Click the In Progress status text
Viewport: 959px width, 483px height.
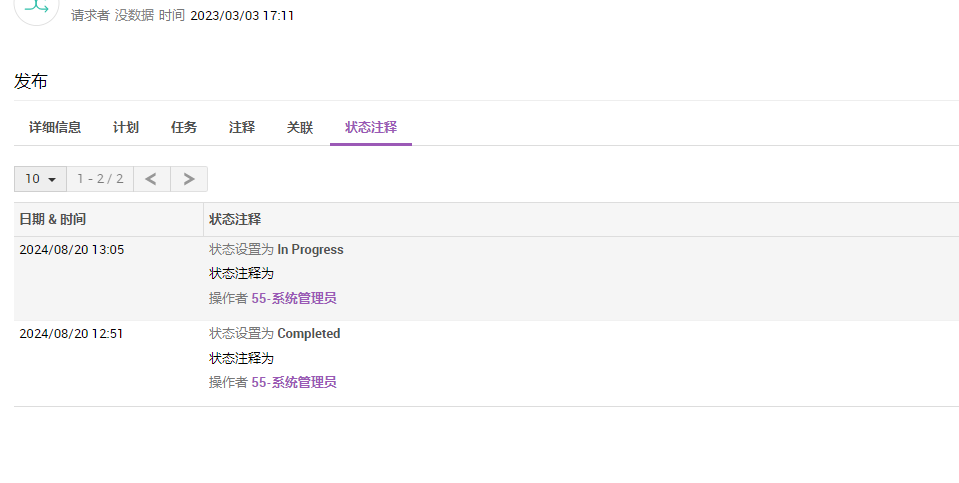(310, 250)
